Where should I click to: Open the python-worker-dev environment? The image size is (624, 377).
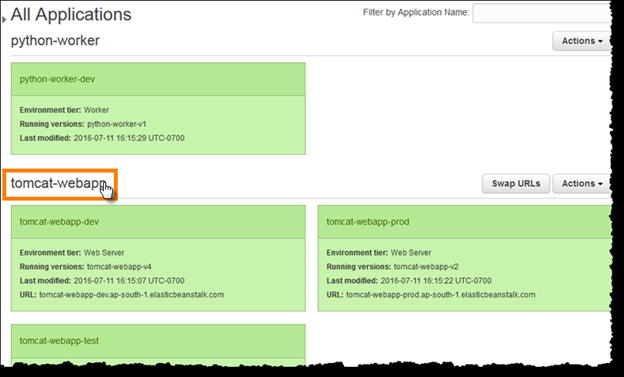[57, 79]
